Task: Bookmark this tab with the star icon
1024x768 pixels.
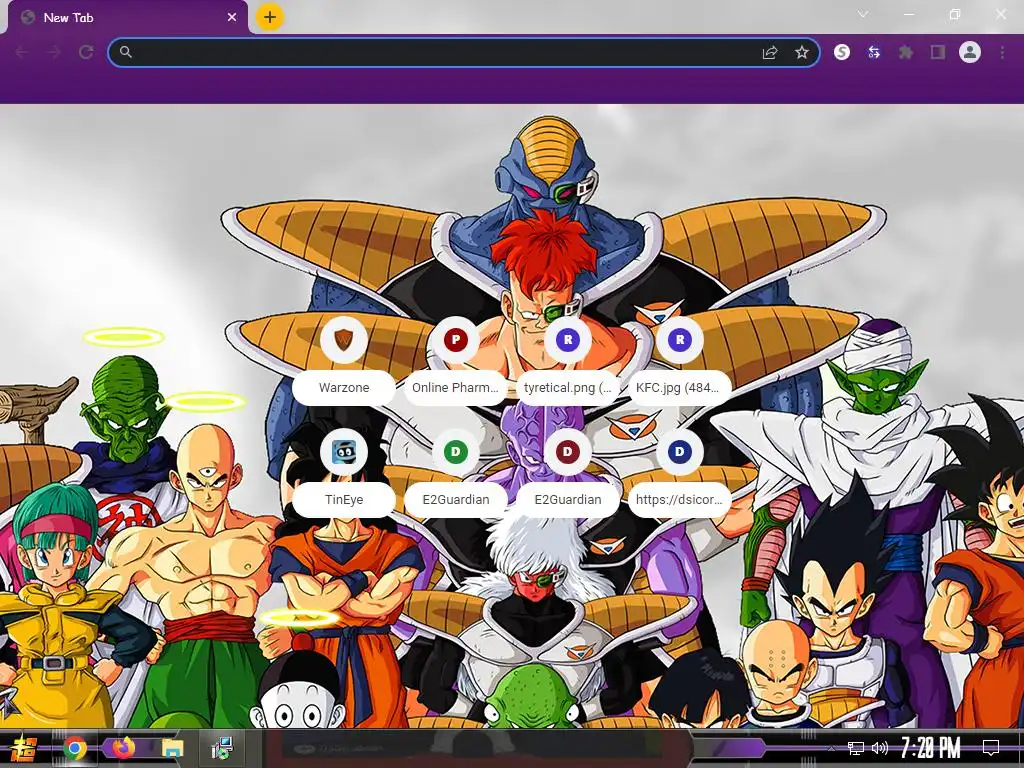Action: 802,52
